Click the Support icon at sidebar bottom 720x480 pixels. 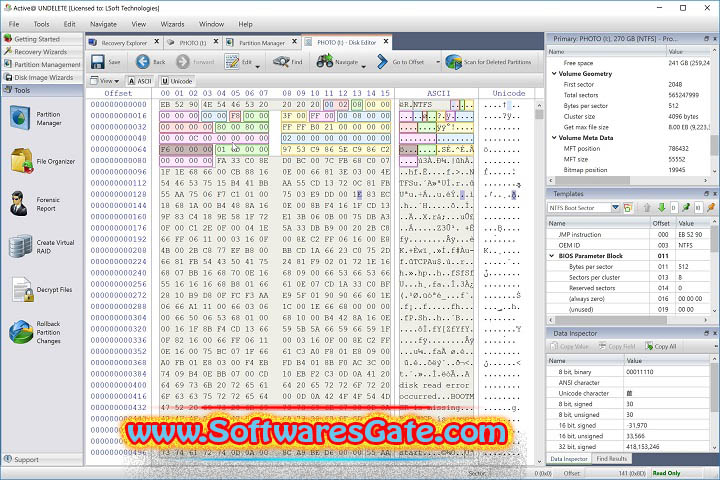coord(8,459)
